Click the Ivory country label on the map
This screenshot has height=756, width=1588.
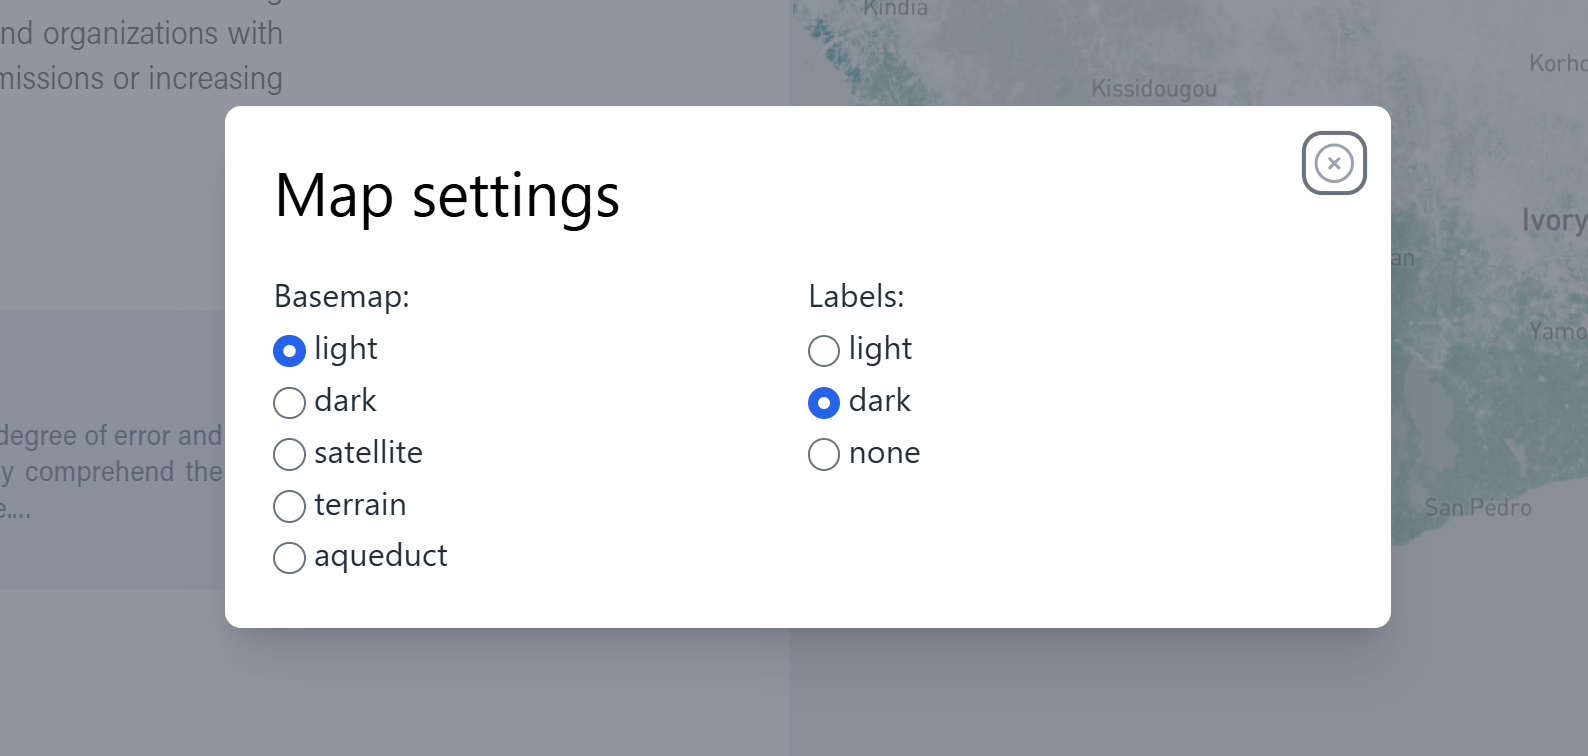(x=1553, y=221)
